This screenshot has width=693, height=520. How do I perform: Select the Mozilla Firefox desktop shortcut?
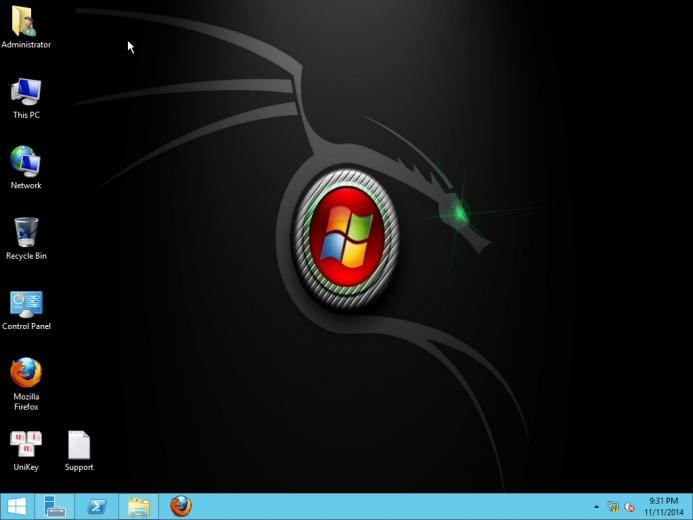pos(26,384)
